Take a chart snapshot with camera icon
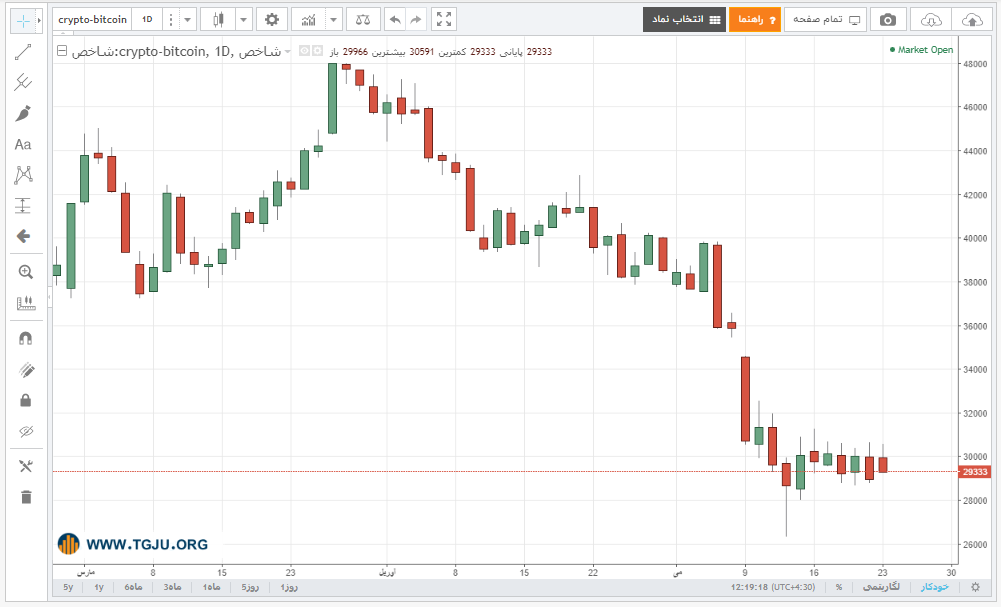 pyautogui.click(x=887, y=20)
